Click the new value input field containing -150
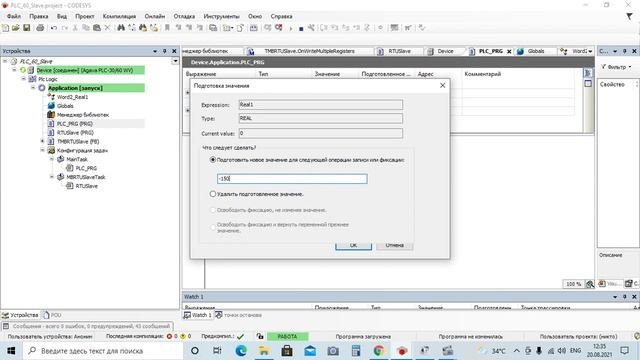The height and width of the screenshot is (360, 640). click(x=292, y=179)
